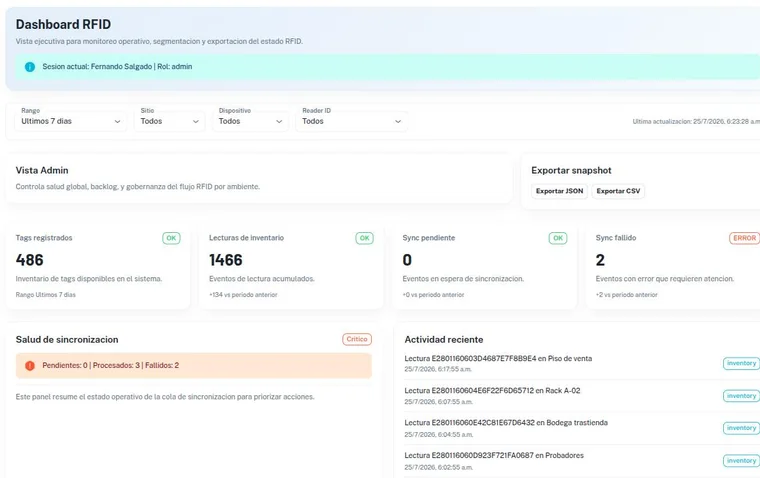Screen dimensions: 760x478
Task: Click the Exportar snapshot heading
Action: 571,171
